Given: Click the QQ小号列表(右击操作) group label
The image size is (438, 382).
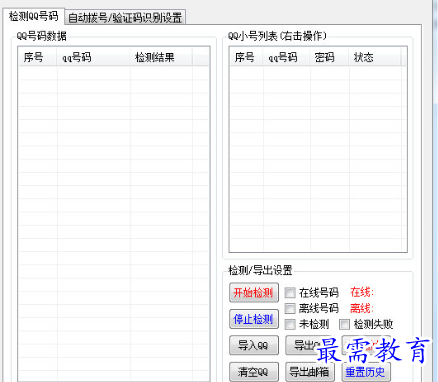Looking at the screenshot, I should pyautogui.click(x=277, y=36).
